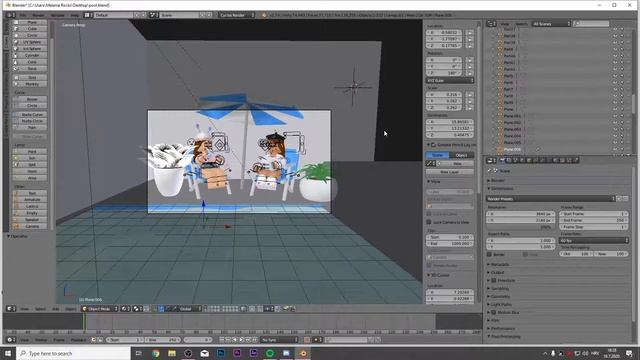Add an Ico Sphere mesh
This screenshot has width=640, height=360.
[x=30, y=49]
